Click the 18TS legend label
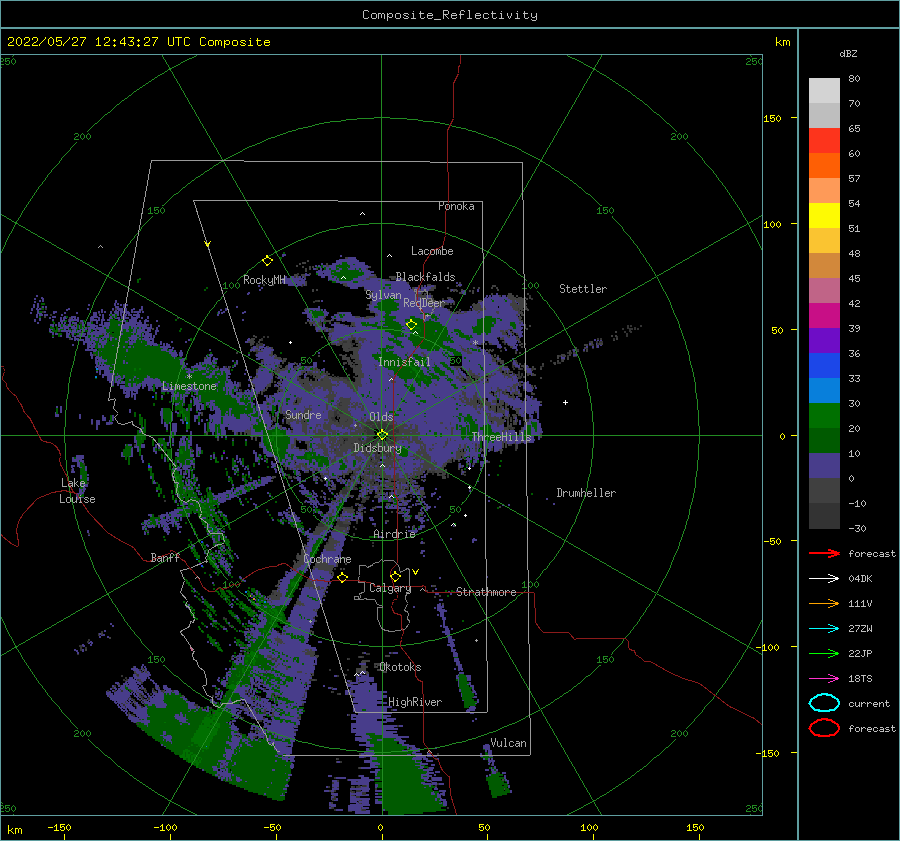The image size is (900, 841). (x=860, y=679)
